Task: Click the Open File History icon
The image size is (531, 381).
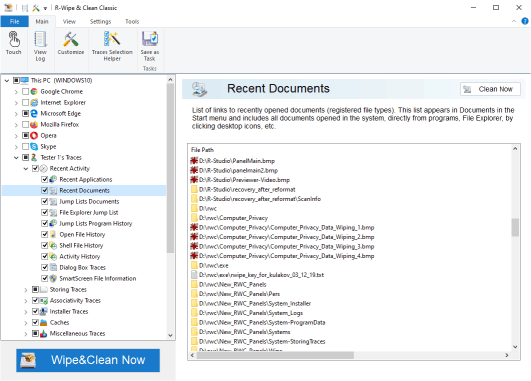Action: click(53, 234)
